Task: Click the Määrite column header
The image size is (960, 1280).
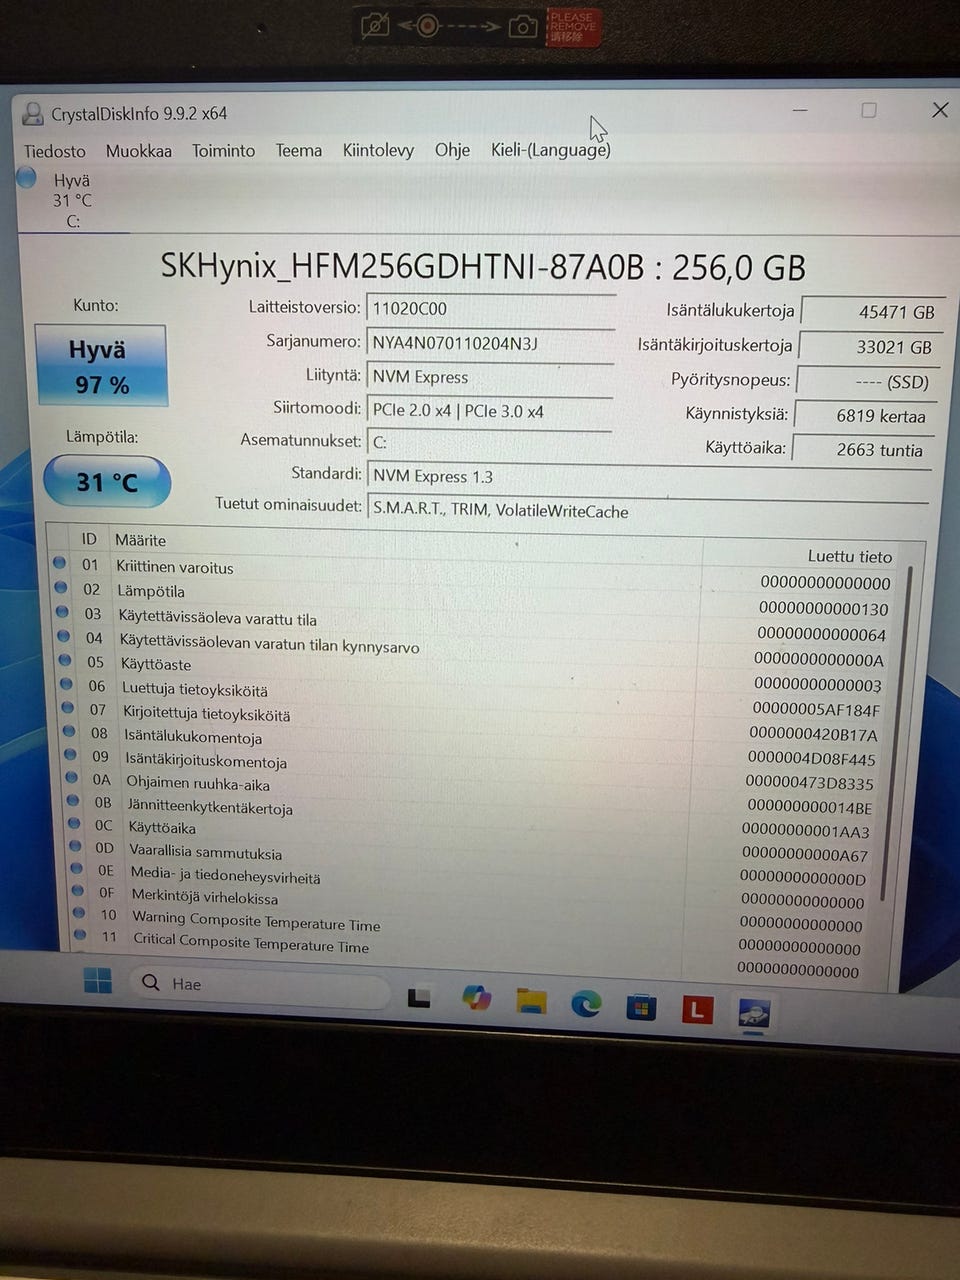Action: [140, 540]
